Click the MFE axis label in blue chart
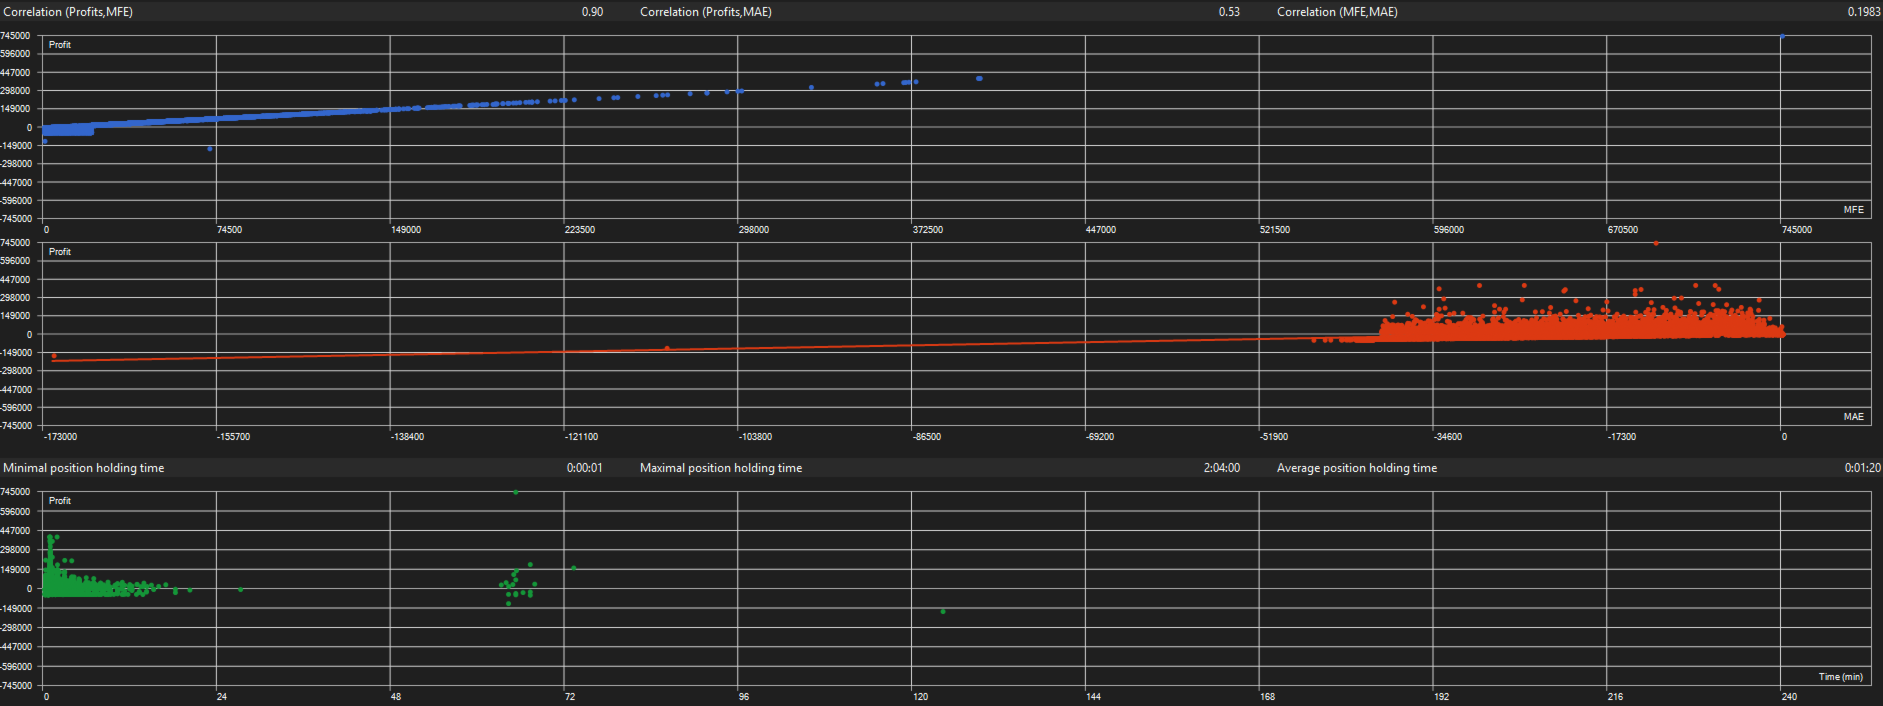This screenshot has width=1883, height=706. [1853, 210]
